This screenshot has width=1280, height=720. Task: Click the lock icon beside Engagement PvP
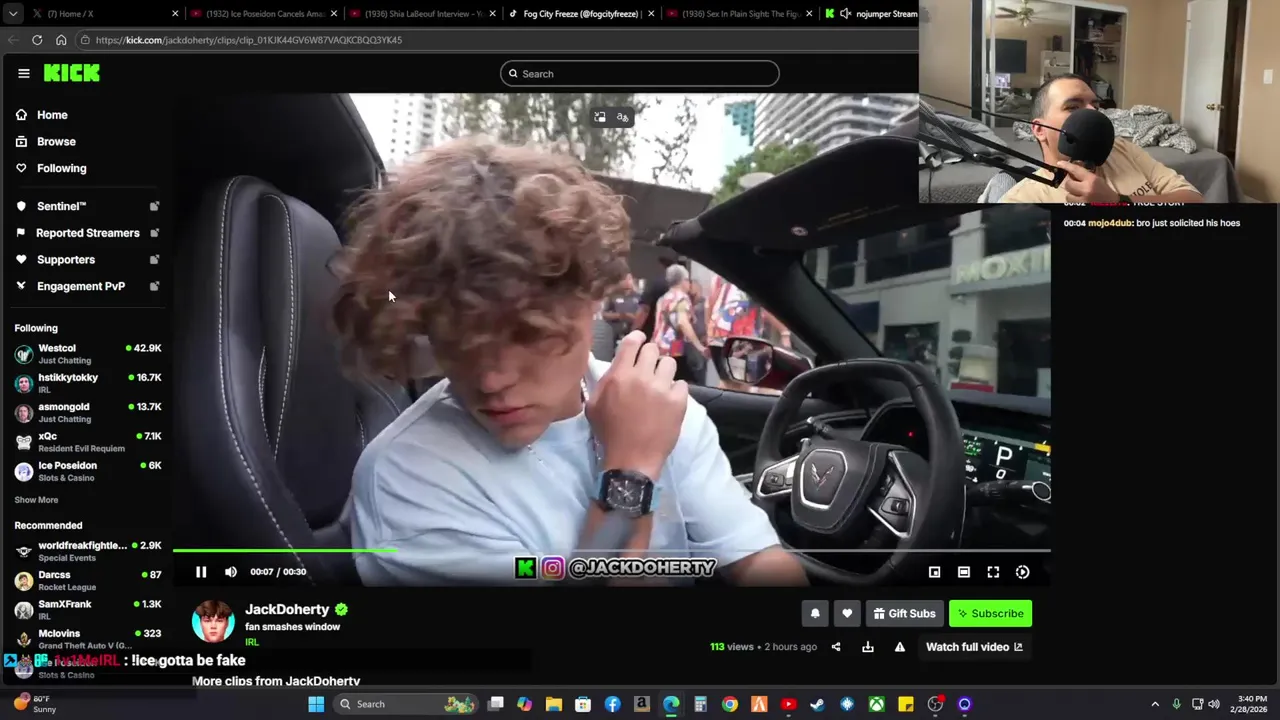pyautogui.click(x=154, y=286)
